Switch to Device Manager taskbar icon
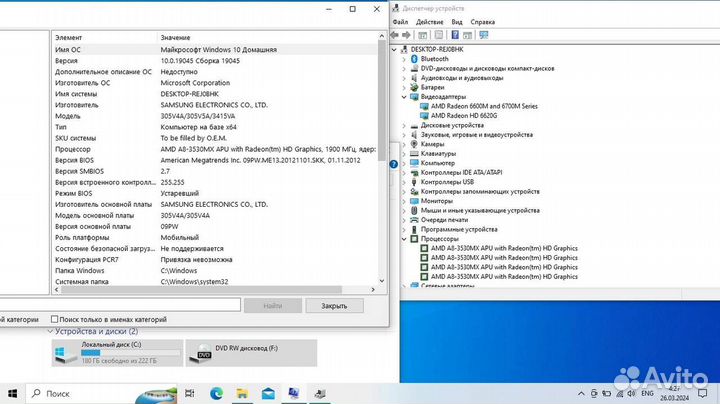Screen dimensions: 720x404 pos(320,393)
